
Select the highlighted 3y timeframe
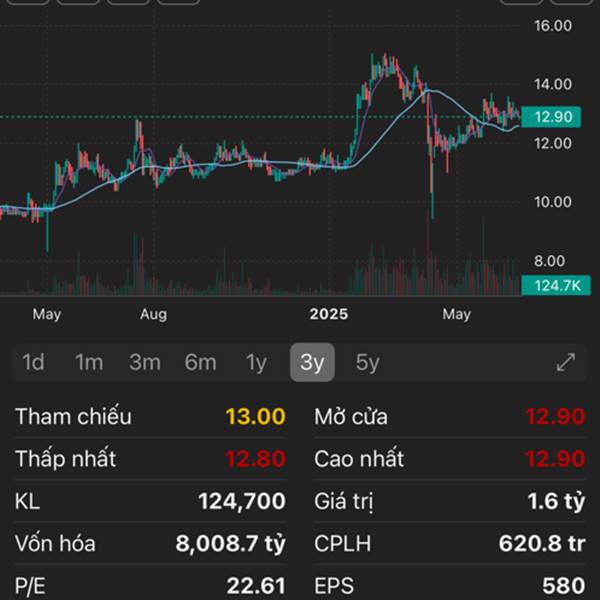312,362
